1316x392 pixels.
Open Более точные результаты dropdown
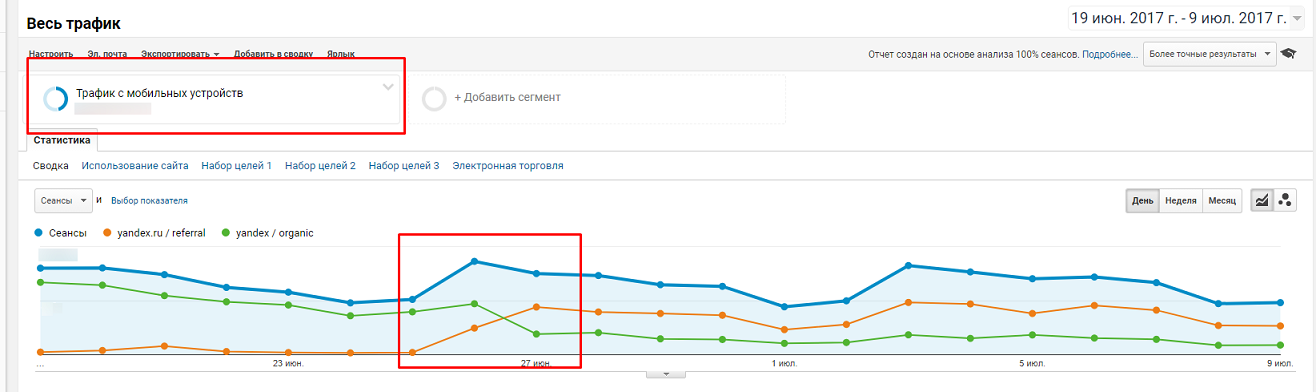[x=1210, y=54]
